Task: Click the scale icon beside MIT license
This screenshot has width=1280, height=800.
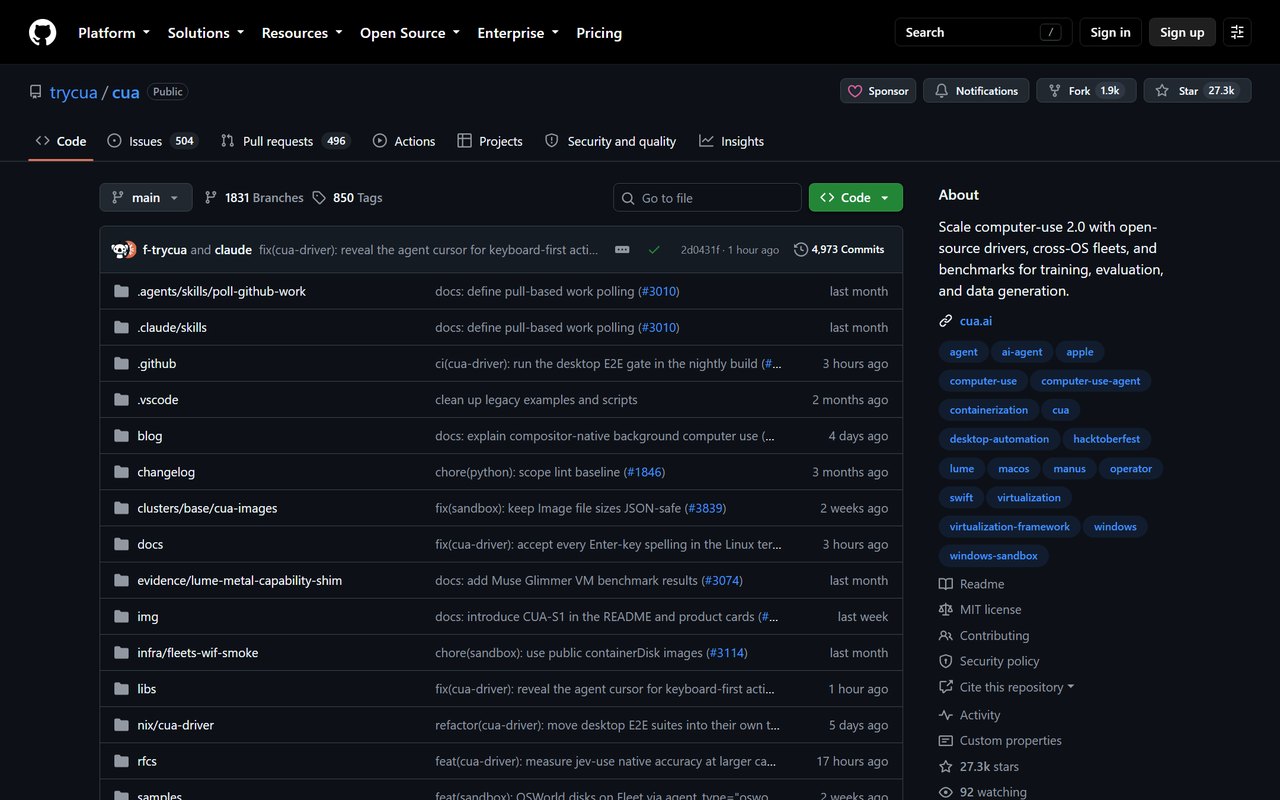Action: tap(946, 610)
